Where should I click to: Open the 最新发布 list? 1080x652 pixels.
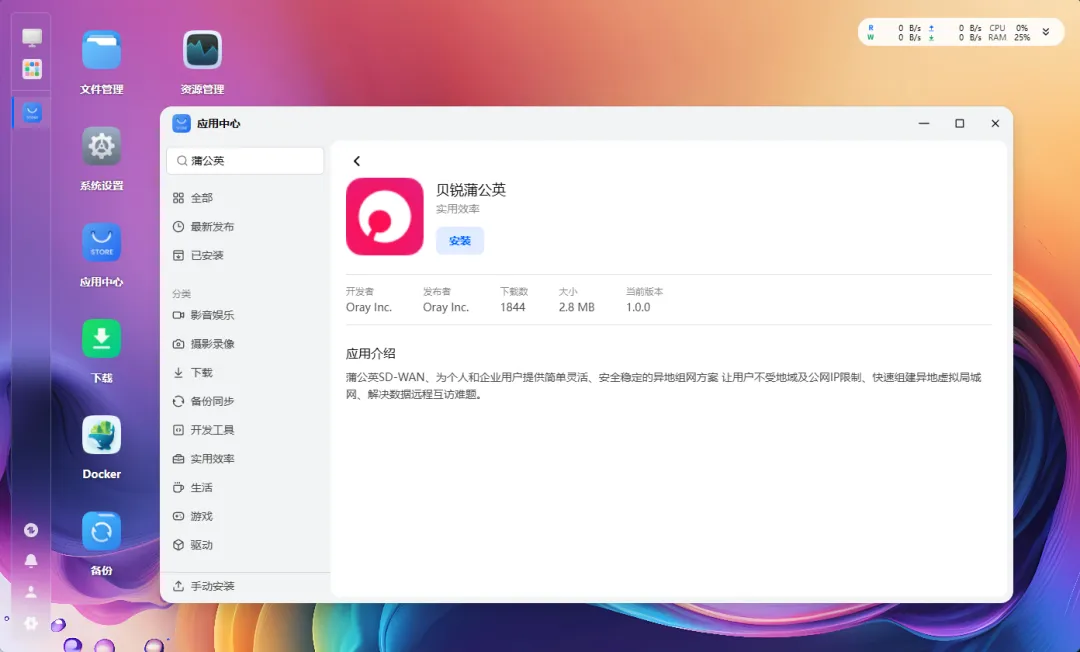click(x=212, y=227)
